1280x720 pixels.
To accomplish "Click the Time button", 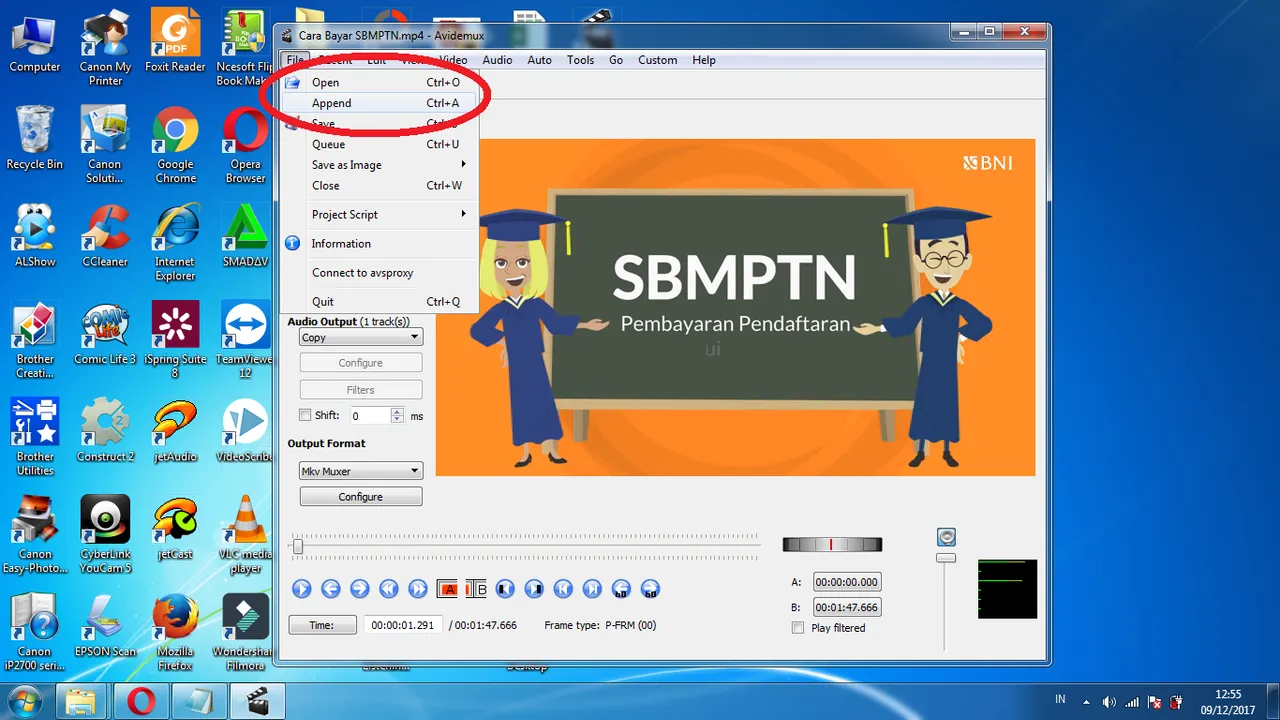I will pyautogui.click(x=322, y=625).
